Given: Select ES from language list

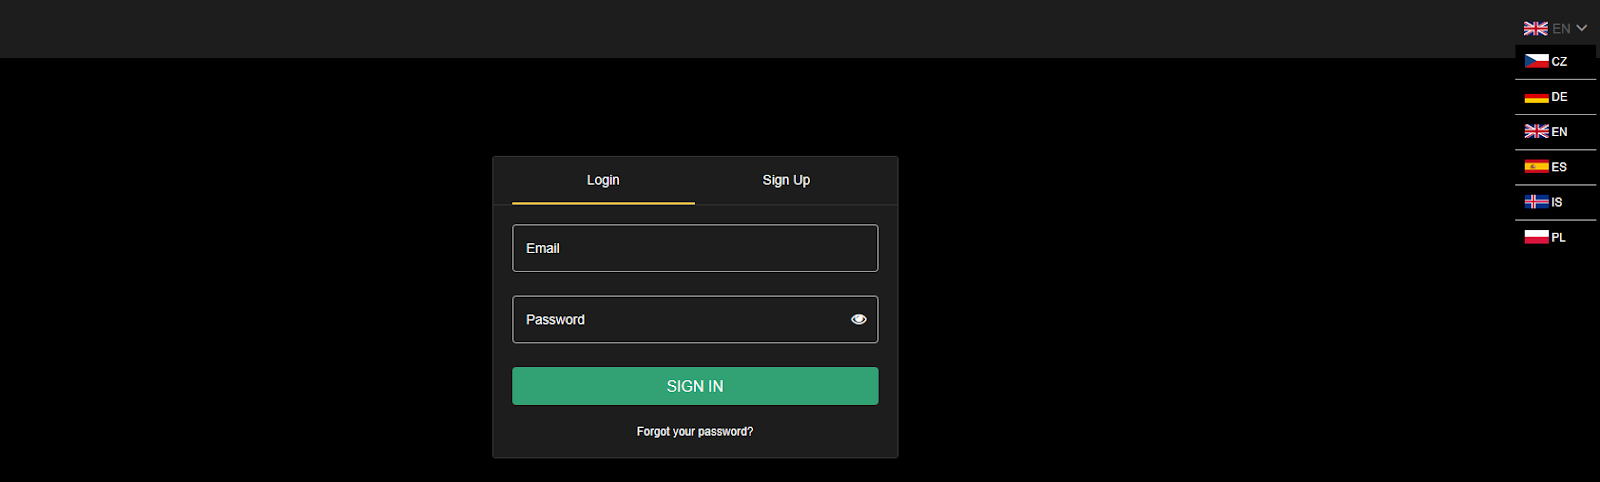Looking at the screenshot, I should pyautogui.click(x=1555, y=167).
